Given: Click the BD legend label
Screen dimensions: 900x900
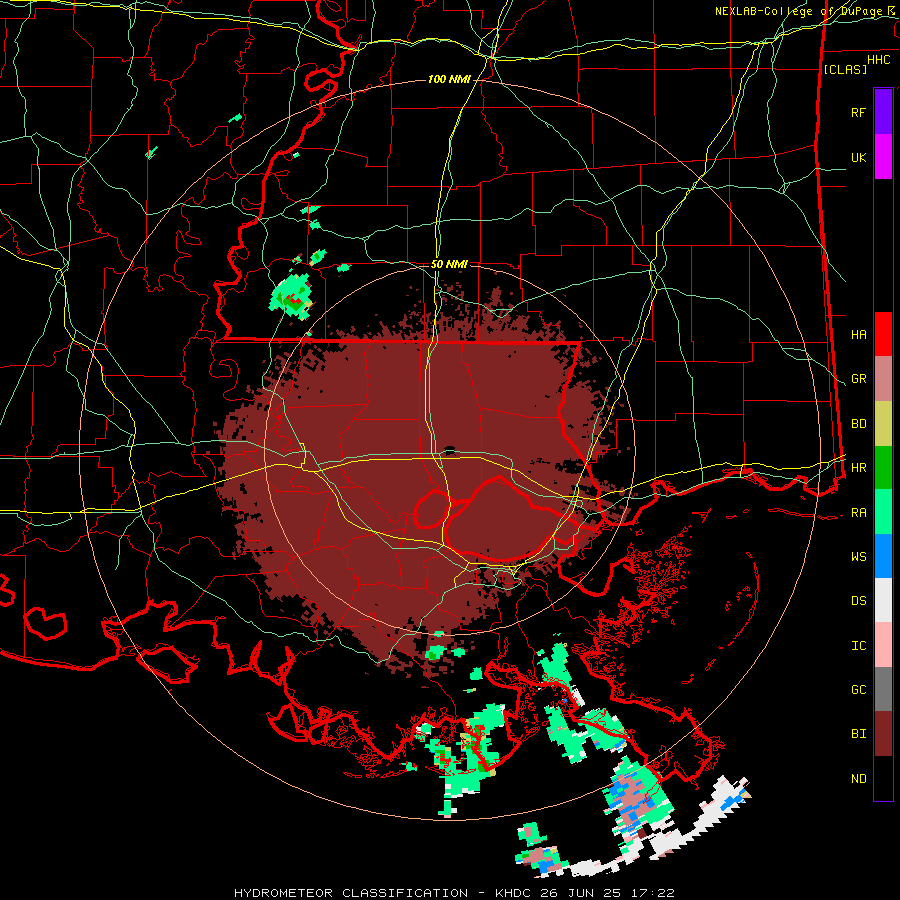Looking at the screenshot, I should pyautogui.click(x=858, y=424).
